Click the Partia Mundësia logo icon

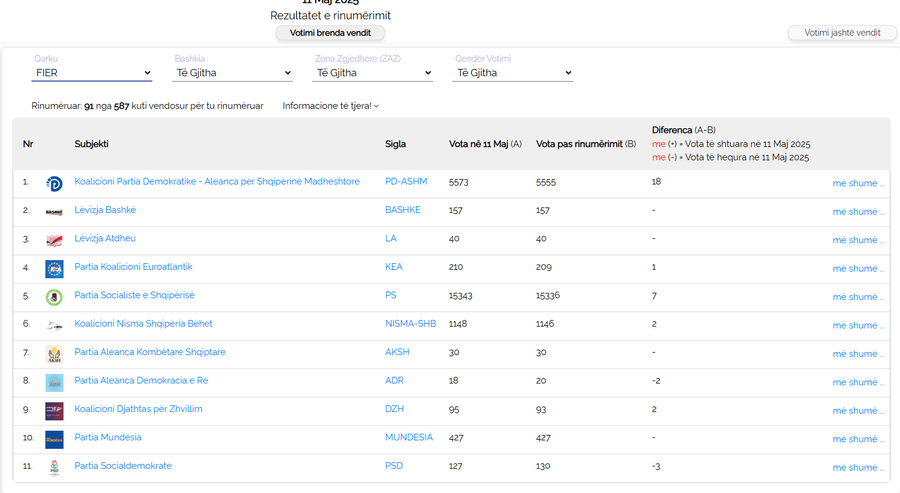[x=54, y=439]
